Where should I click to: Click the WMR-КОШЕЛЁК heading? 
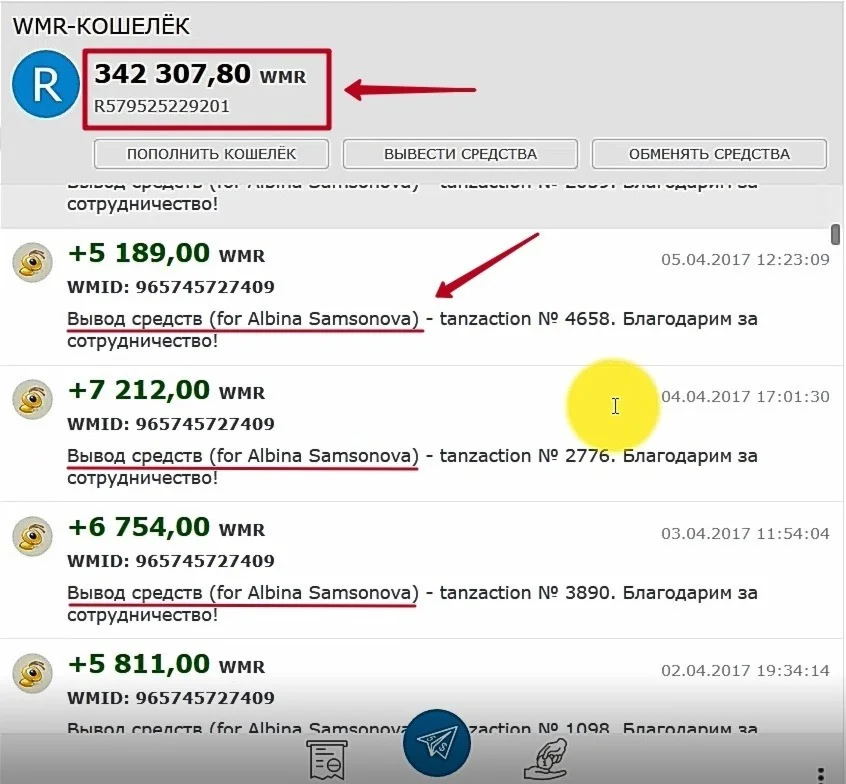point(101,26)
